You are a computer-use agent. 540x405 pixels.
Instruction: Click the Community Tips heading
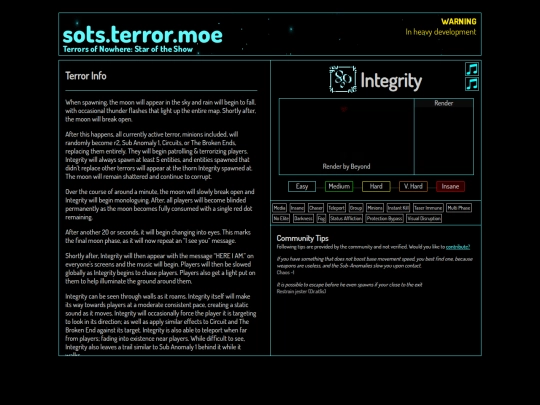(302, 238)
